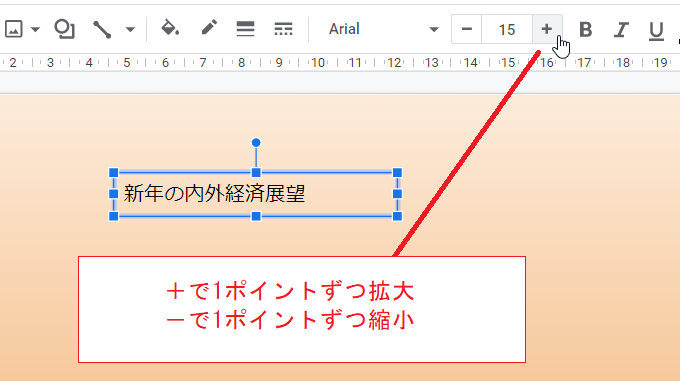Click the bottom-middle resize handle of the text box
The width and height of the screenshot is (680, 381).
[256, 216]
